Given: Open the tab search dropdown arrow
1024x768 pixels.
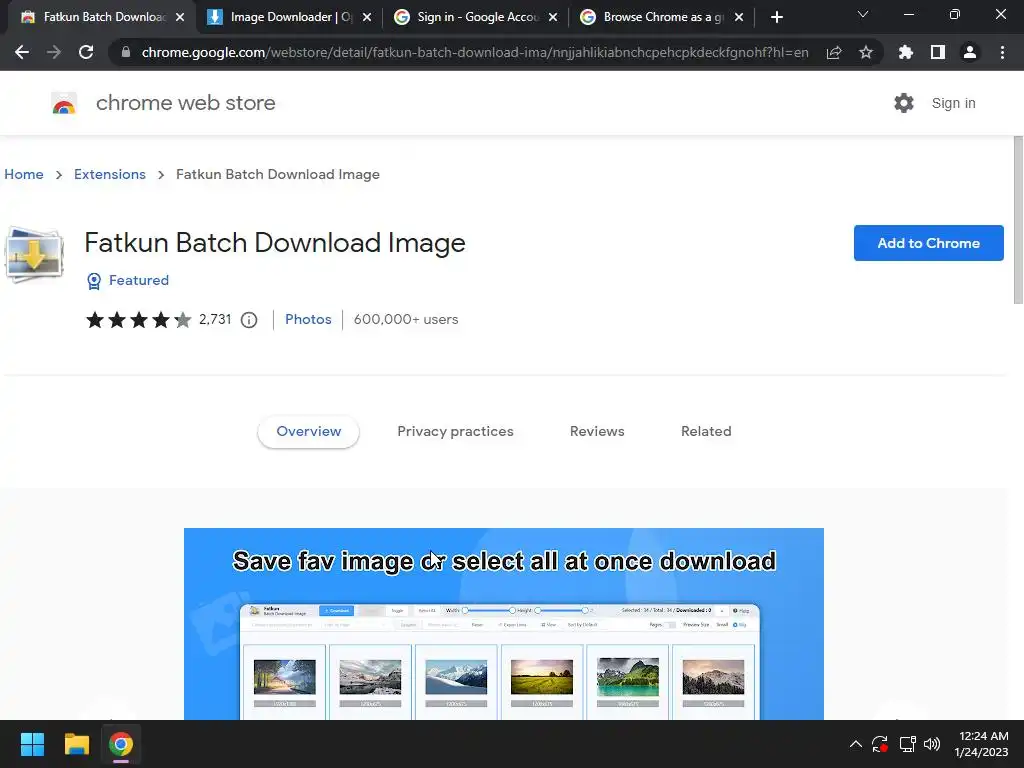Looking at the screenshot, I should tap(863, 14).
